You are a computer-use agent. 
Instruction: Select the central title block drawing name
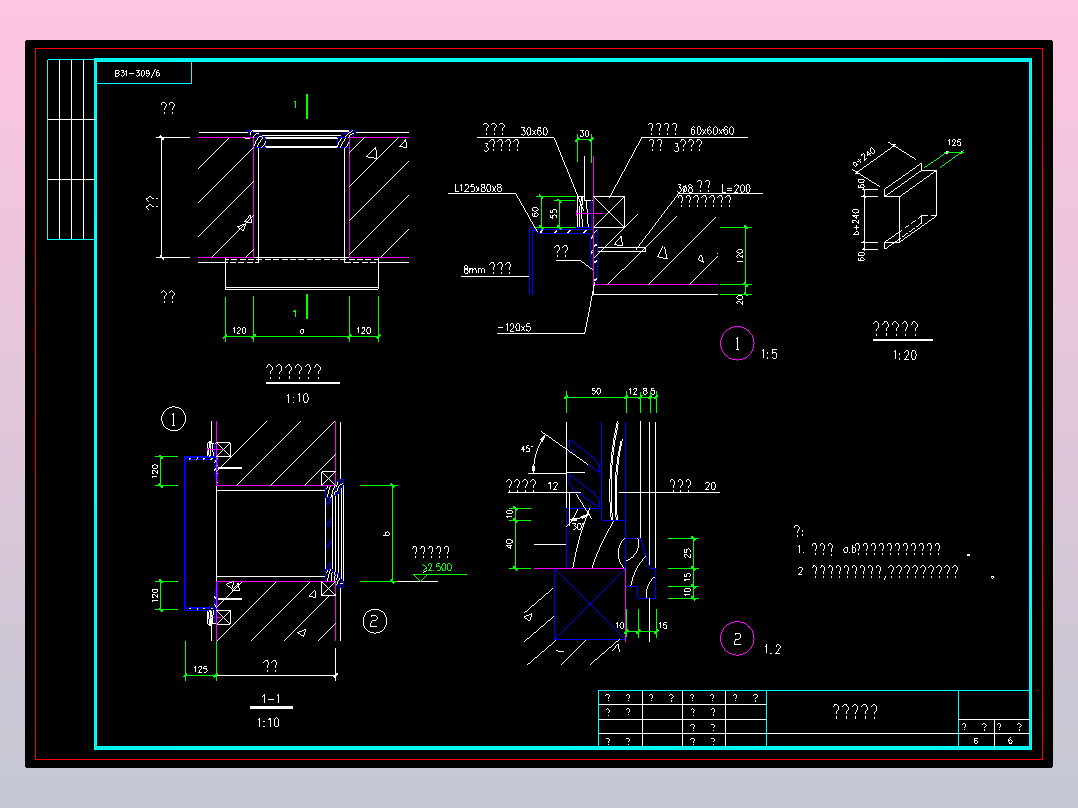click(x=855, y=712)
